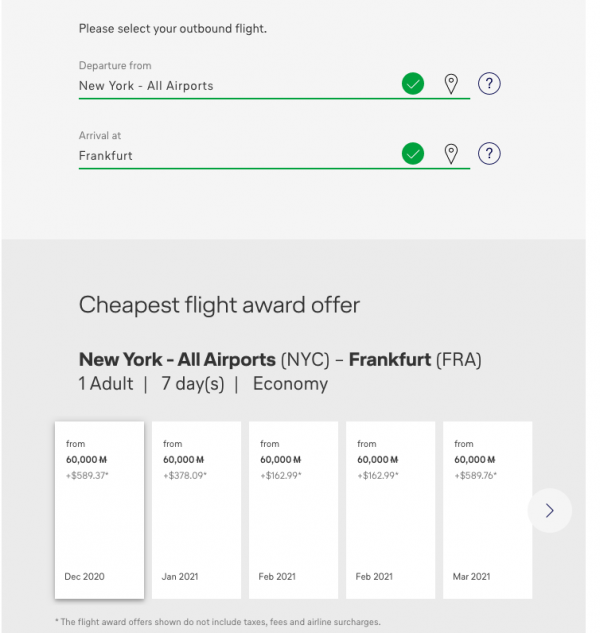This screenshot has height=633, width=600.
Task: Show help for the Arrival at field
Action: coord(488,154)
